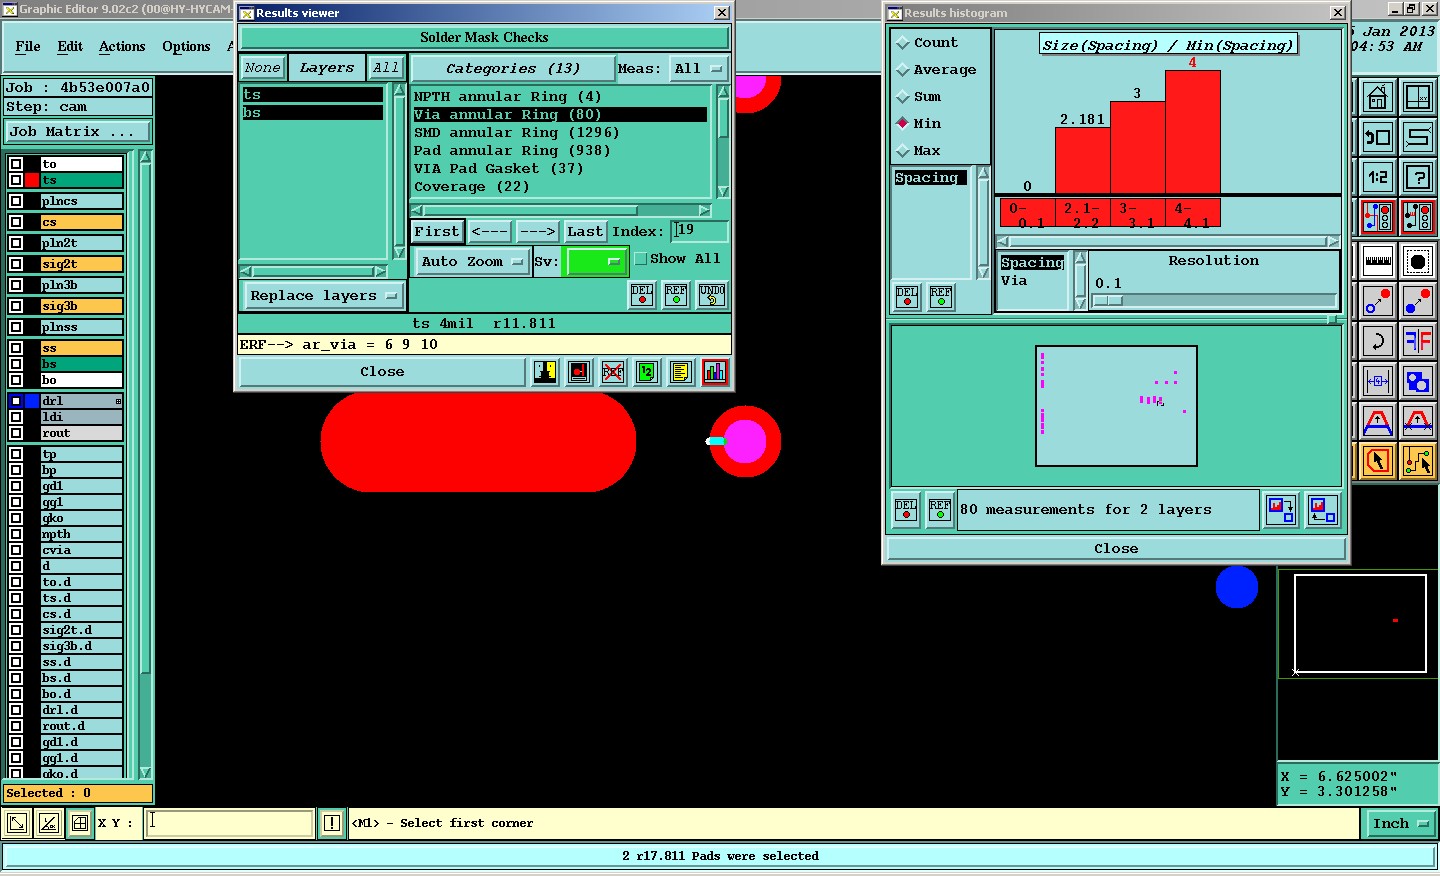Click REF icon in Results viewer
Image resolution: width=1440 pixels, height=876 pixels.
[677, 295]
